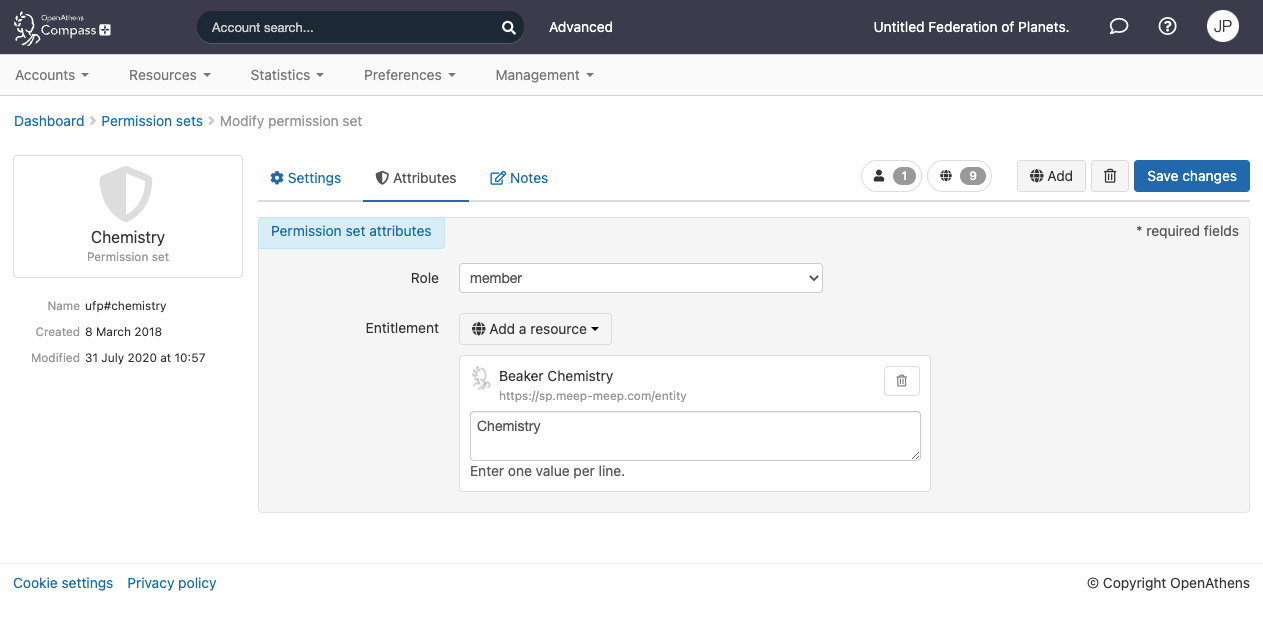Open the Add a resource dropdown
Image resolution: width=1263 pixels, height=625 pixels.
click(x=535, y=329)
